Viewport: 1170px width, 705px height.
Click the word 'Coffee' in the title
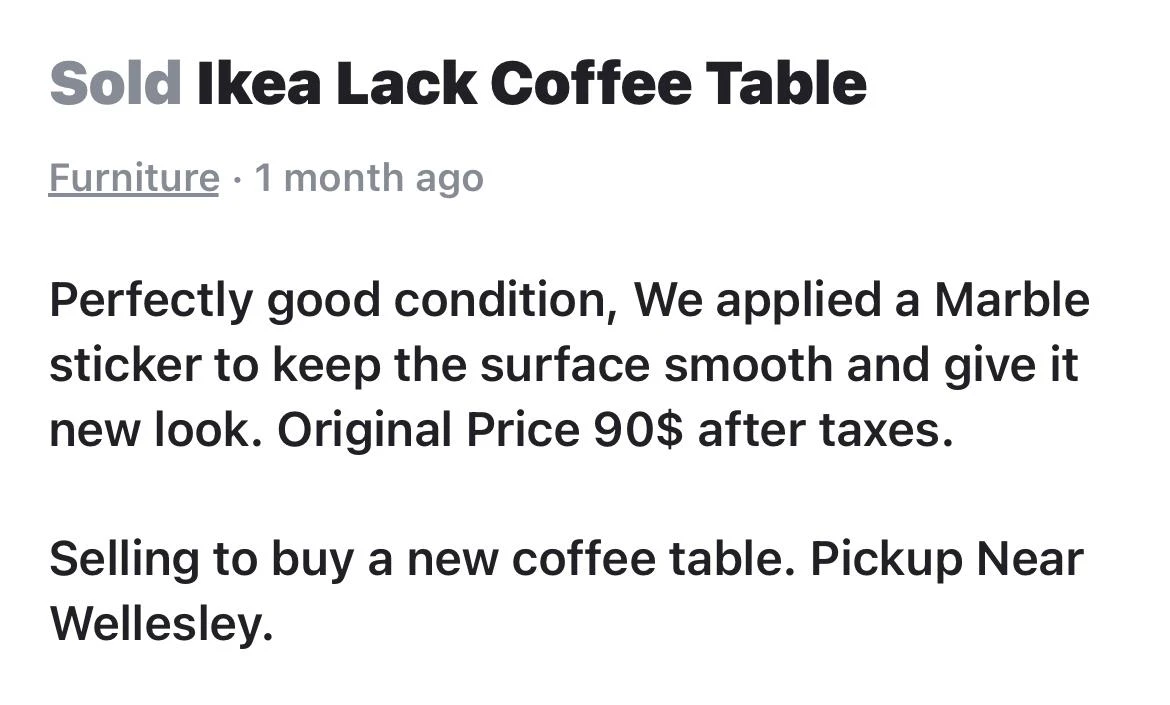[590, 83]
